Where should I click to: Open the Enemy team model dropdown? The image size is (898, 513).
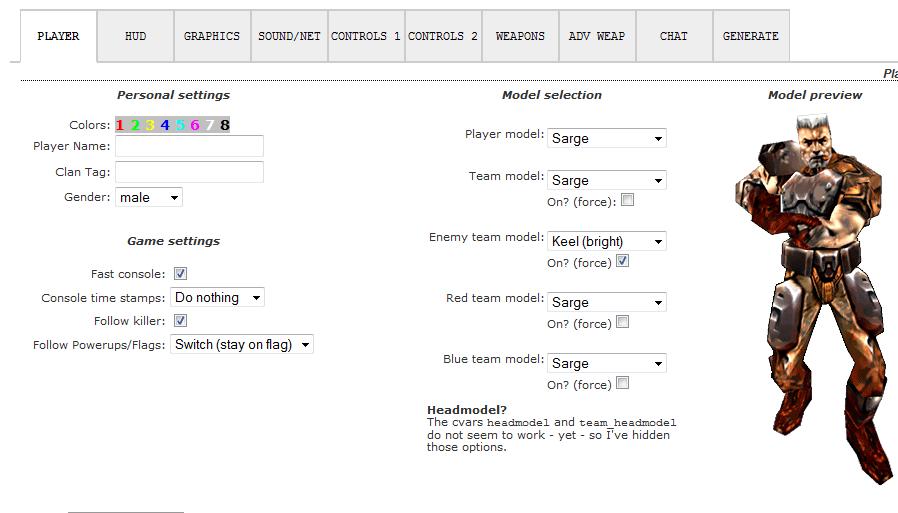606,241
